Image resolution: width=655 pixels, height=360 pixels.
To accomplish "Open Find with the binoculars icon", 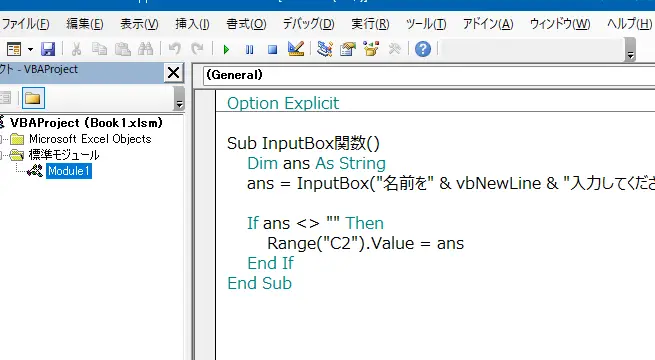I will (x=145, y=49).
